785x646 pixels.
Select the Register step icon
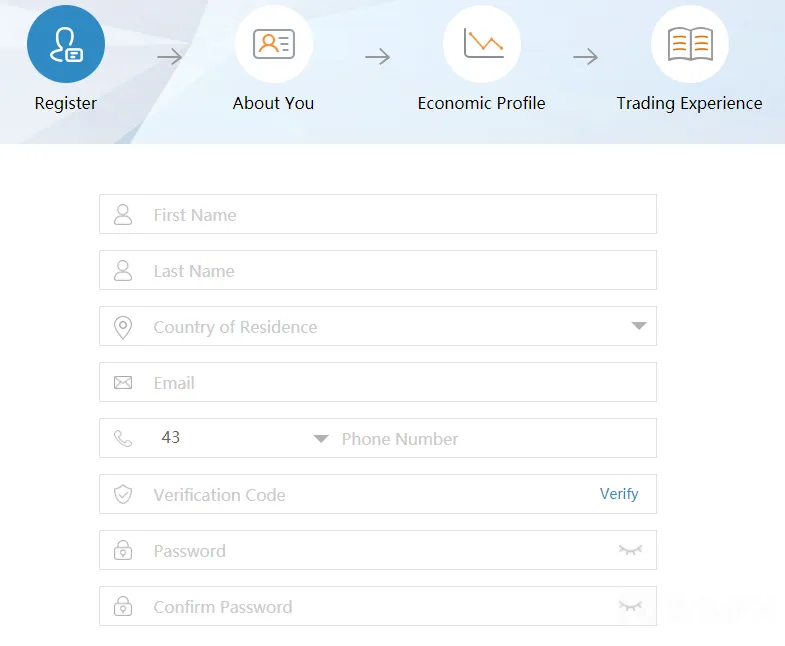tap(66, 44)
